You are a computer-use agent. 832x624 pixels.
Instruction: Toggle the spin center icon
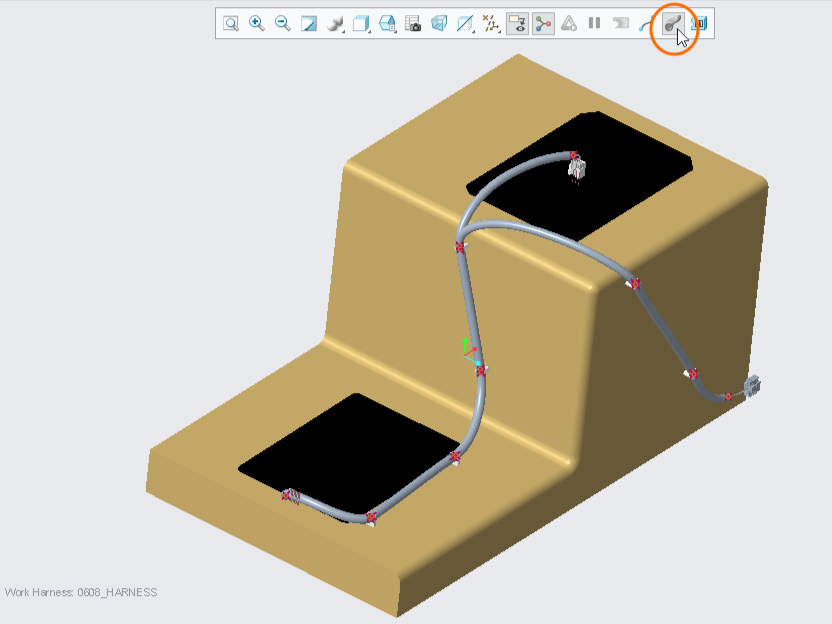(x=543, y=24)
